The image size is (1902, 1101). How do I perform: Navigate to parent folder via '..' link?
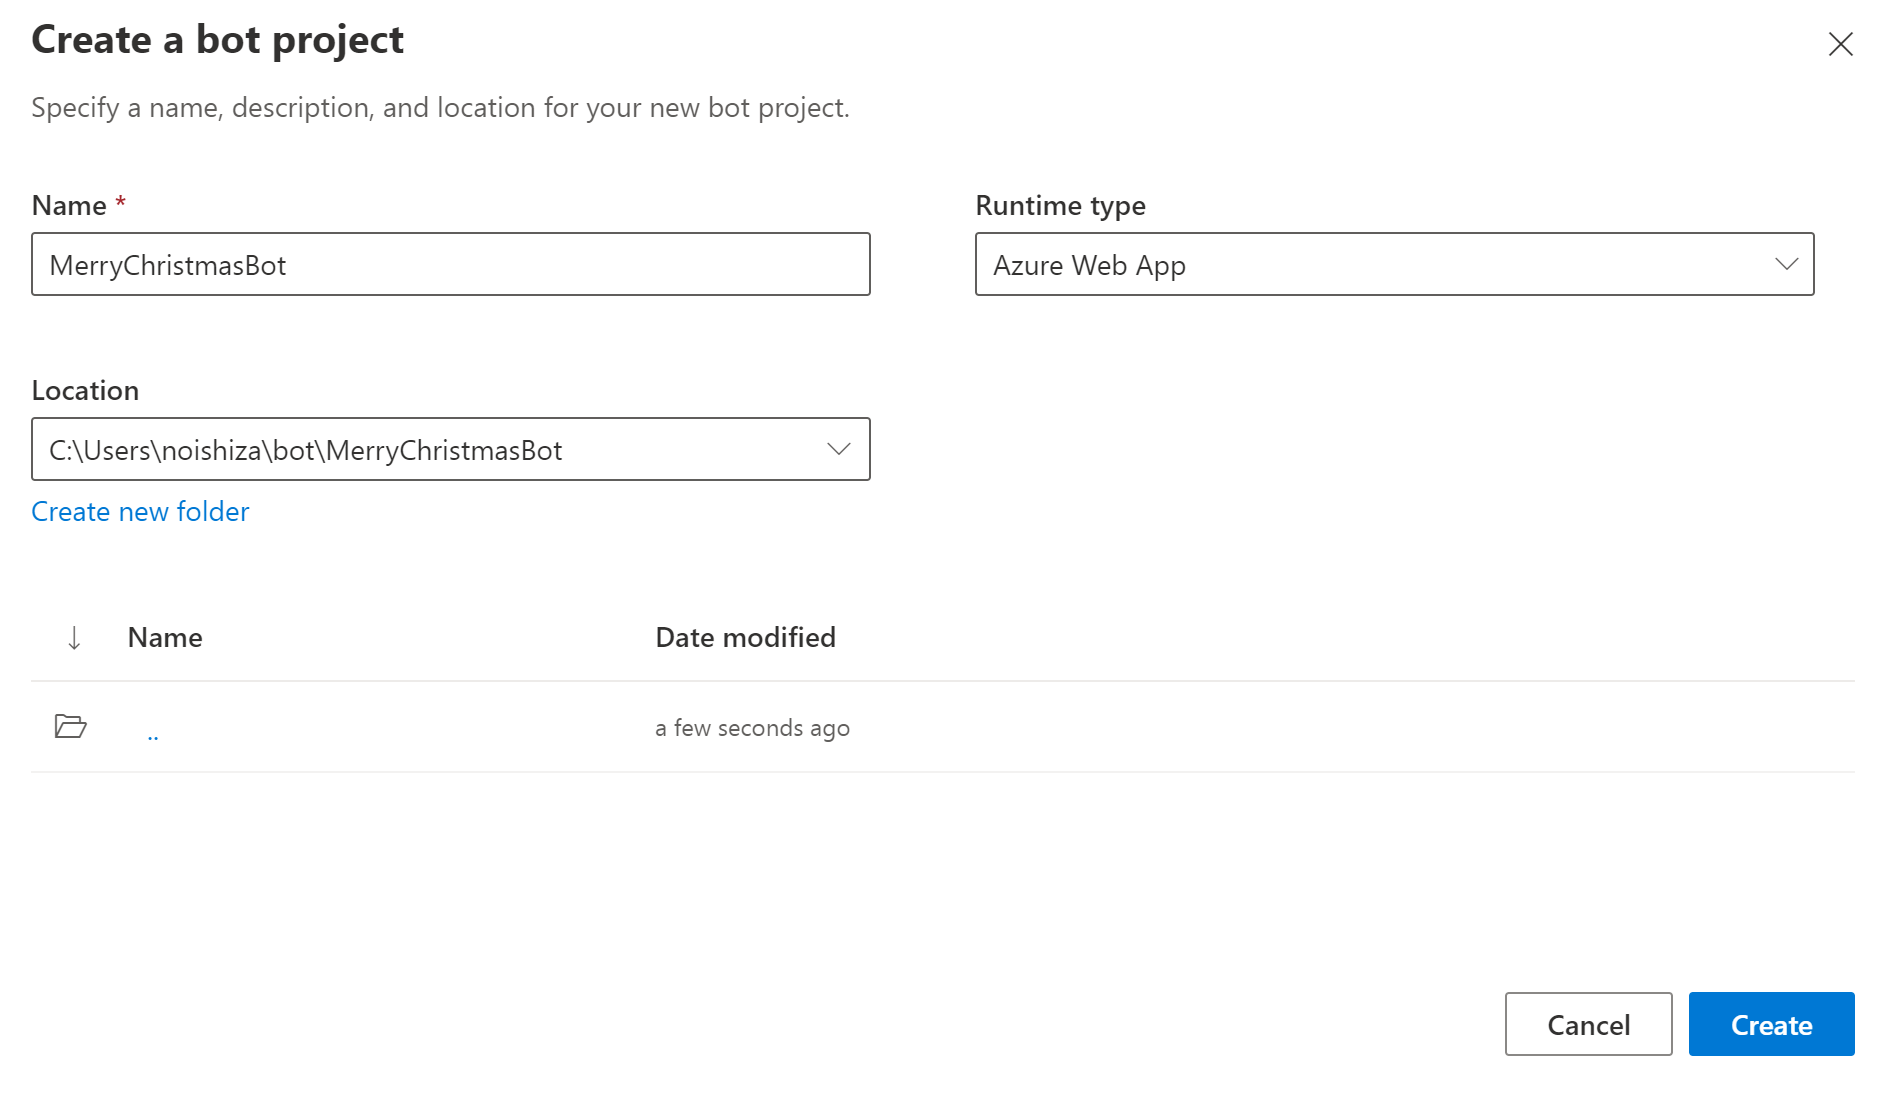click(x=153, y=734)
